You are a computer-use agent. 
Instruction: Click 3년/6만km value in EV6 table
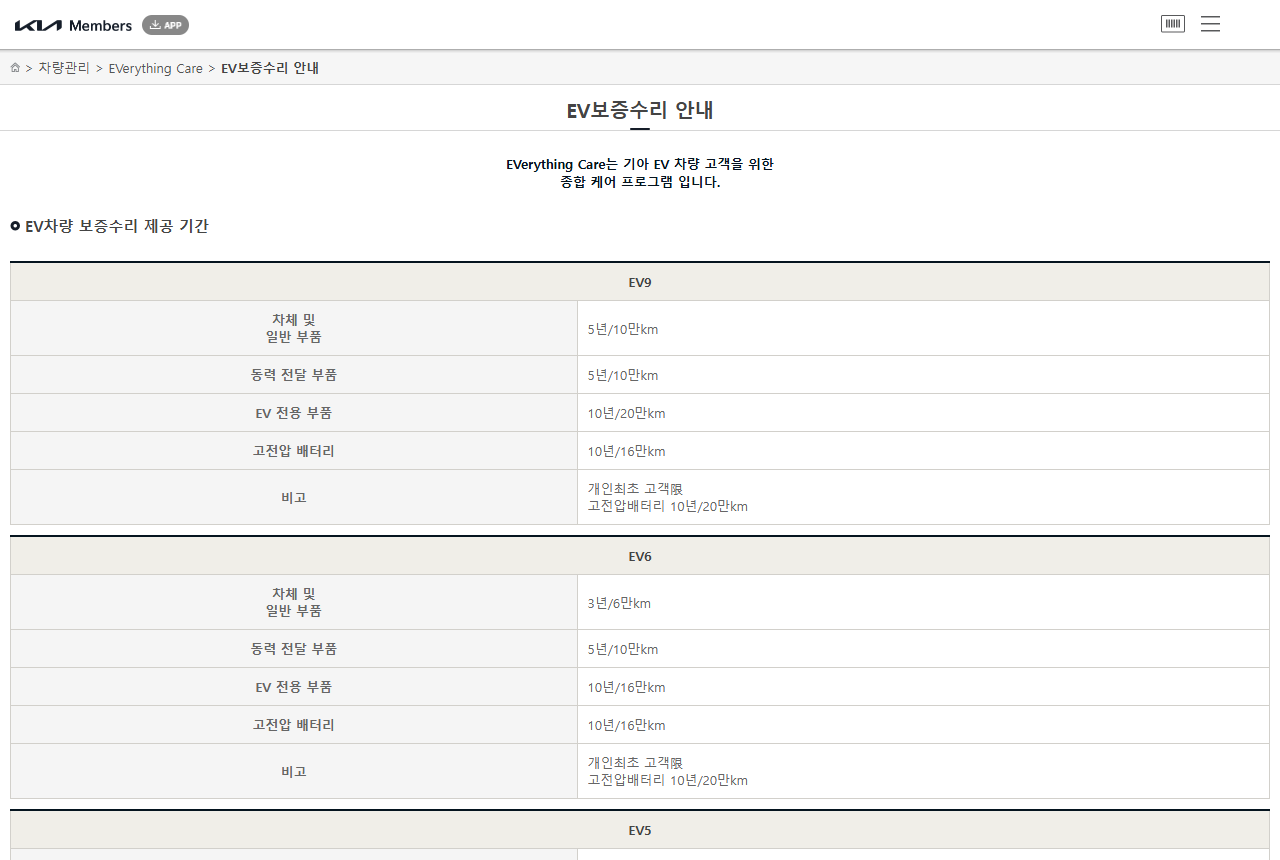619,603
